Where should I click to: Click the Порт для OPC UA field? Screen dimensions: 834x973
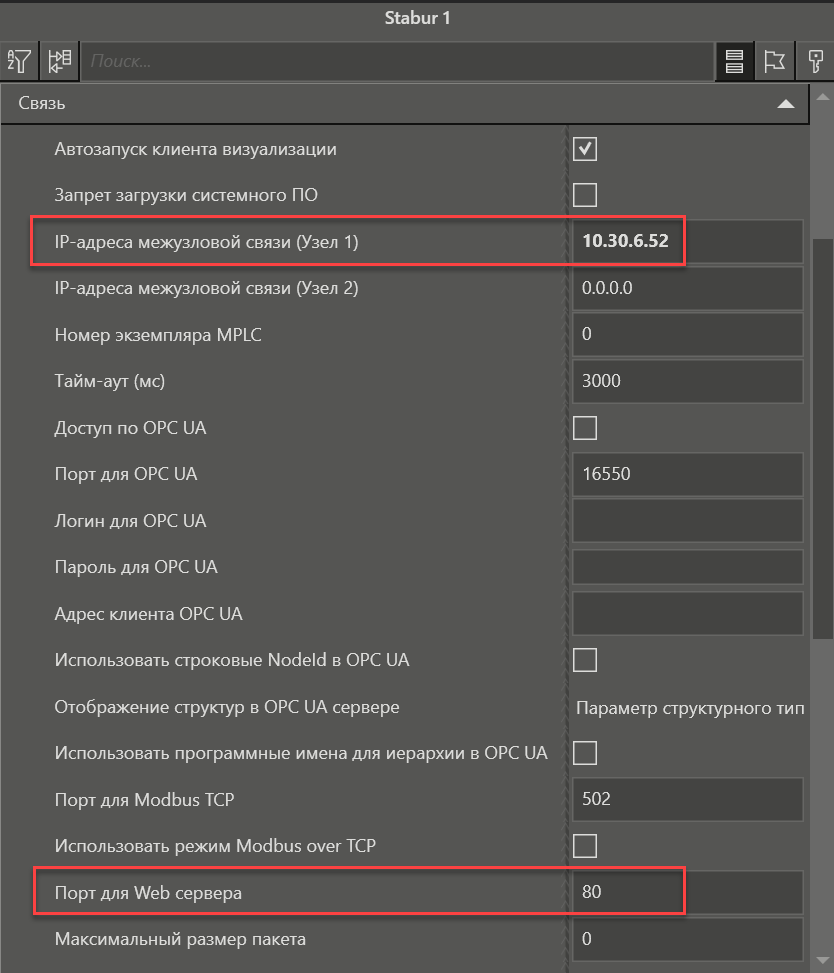688,474
